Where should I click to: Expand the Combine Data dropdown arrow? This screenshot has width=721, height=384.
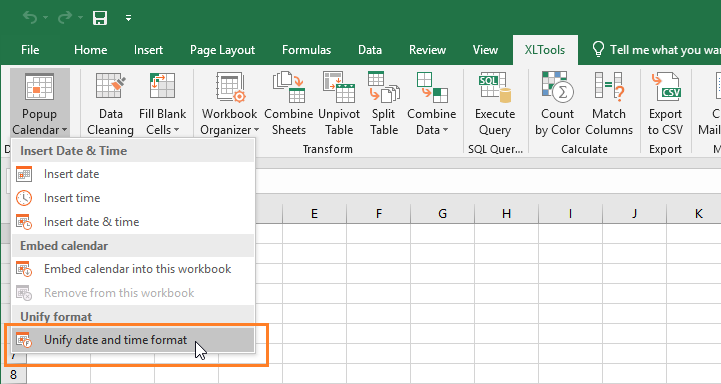[x=446, y=131]
